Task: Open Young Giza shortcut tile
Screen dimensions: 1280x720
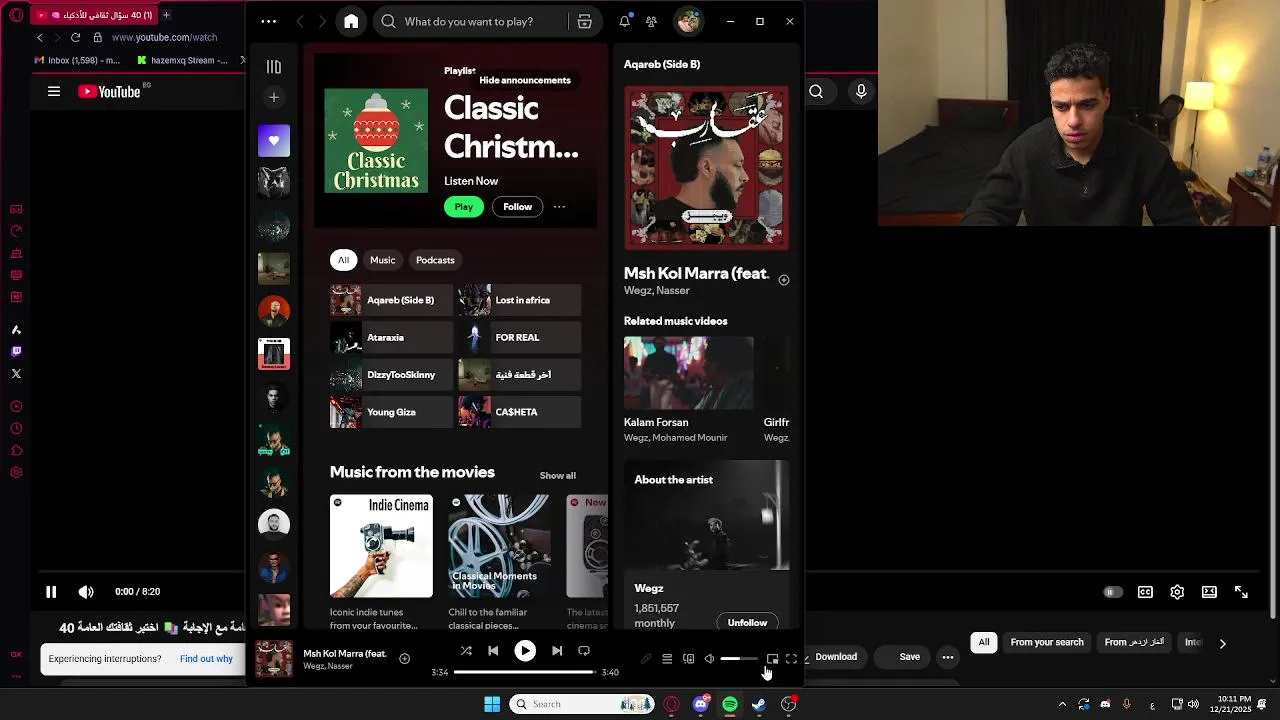Action: coord(391,412)
